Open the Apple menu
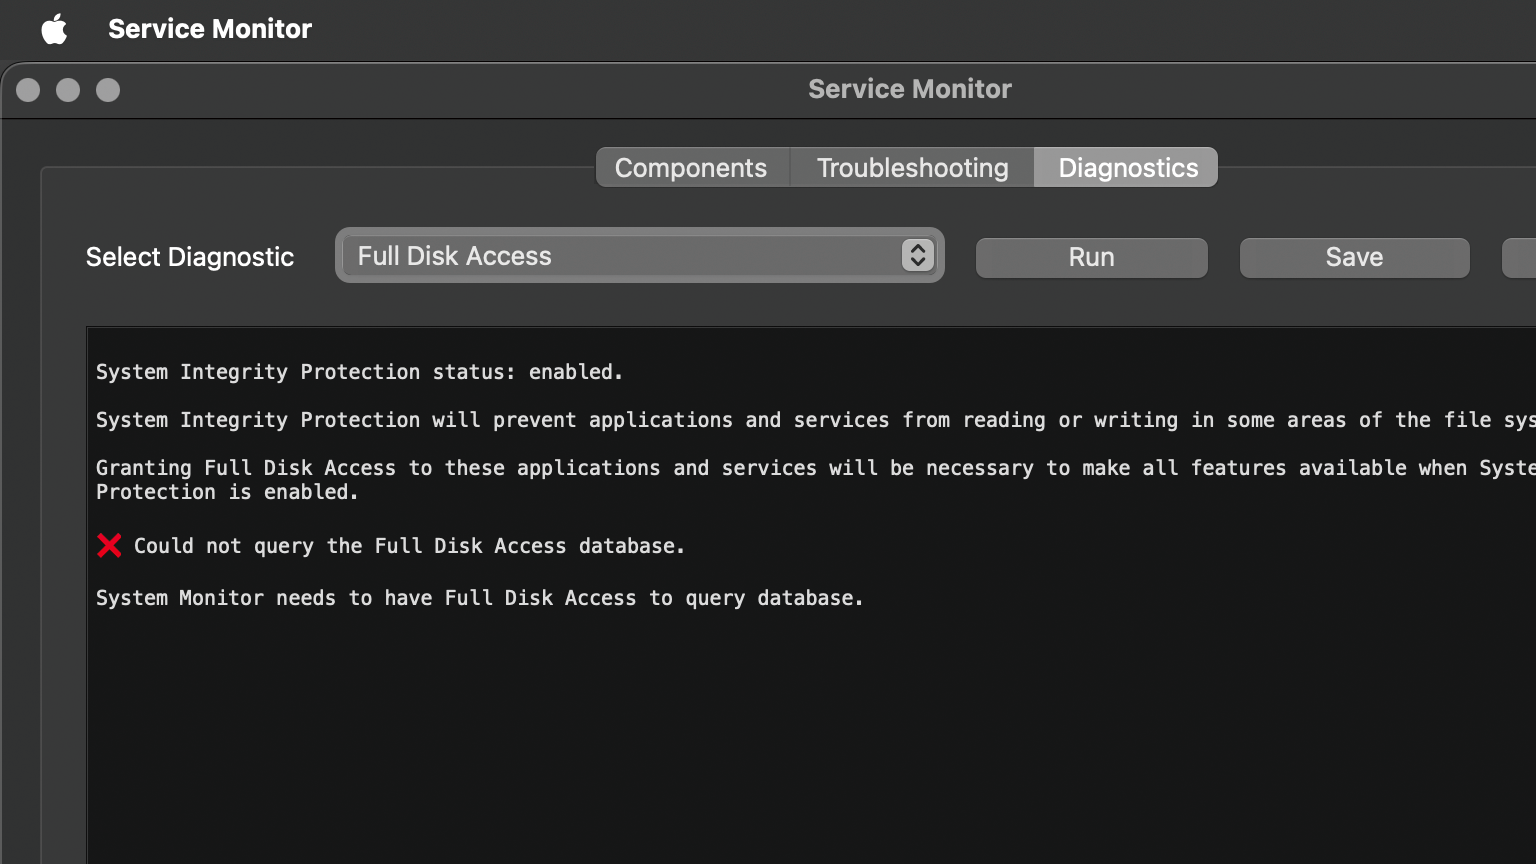 coord(54,29)
